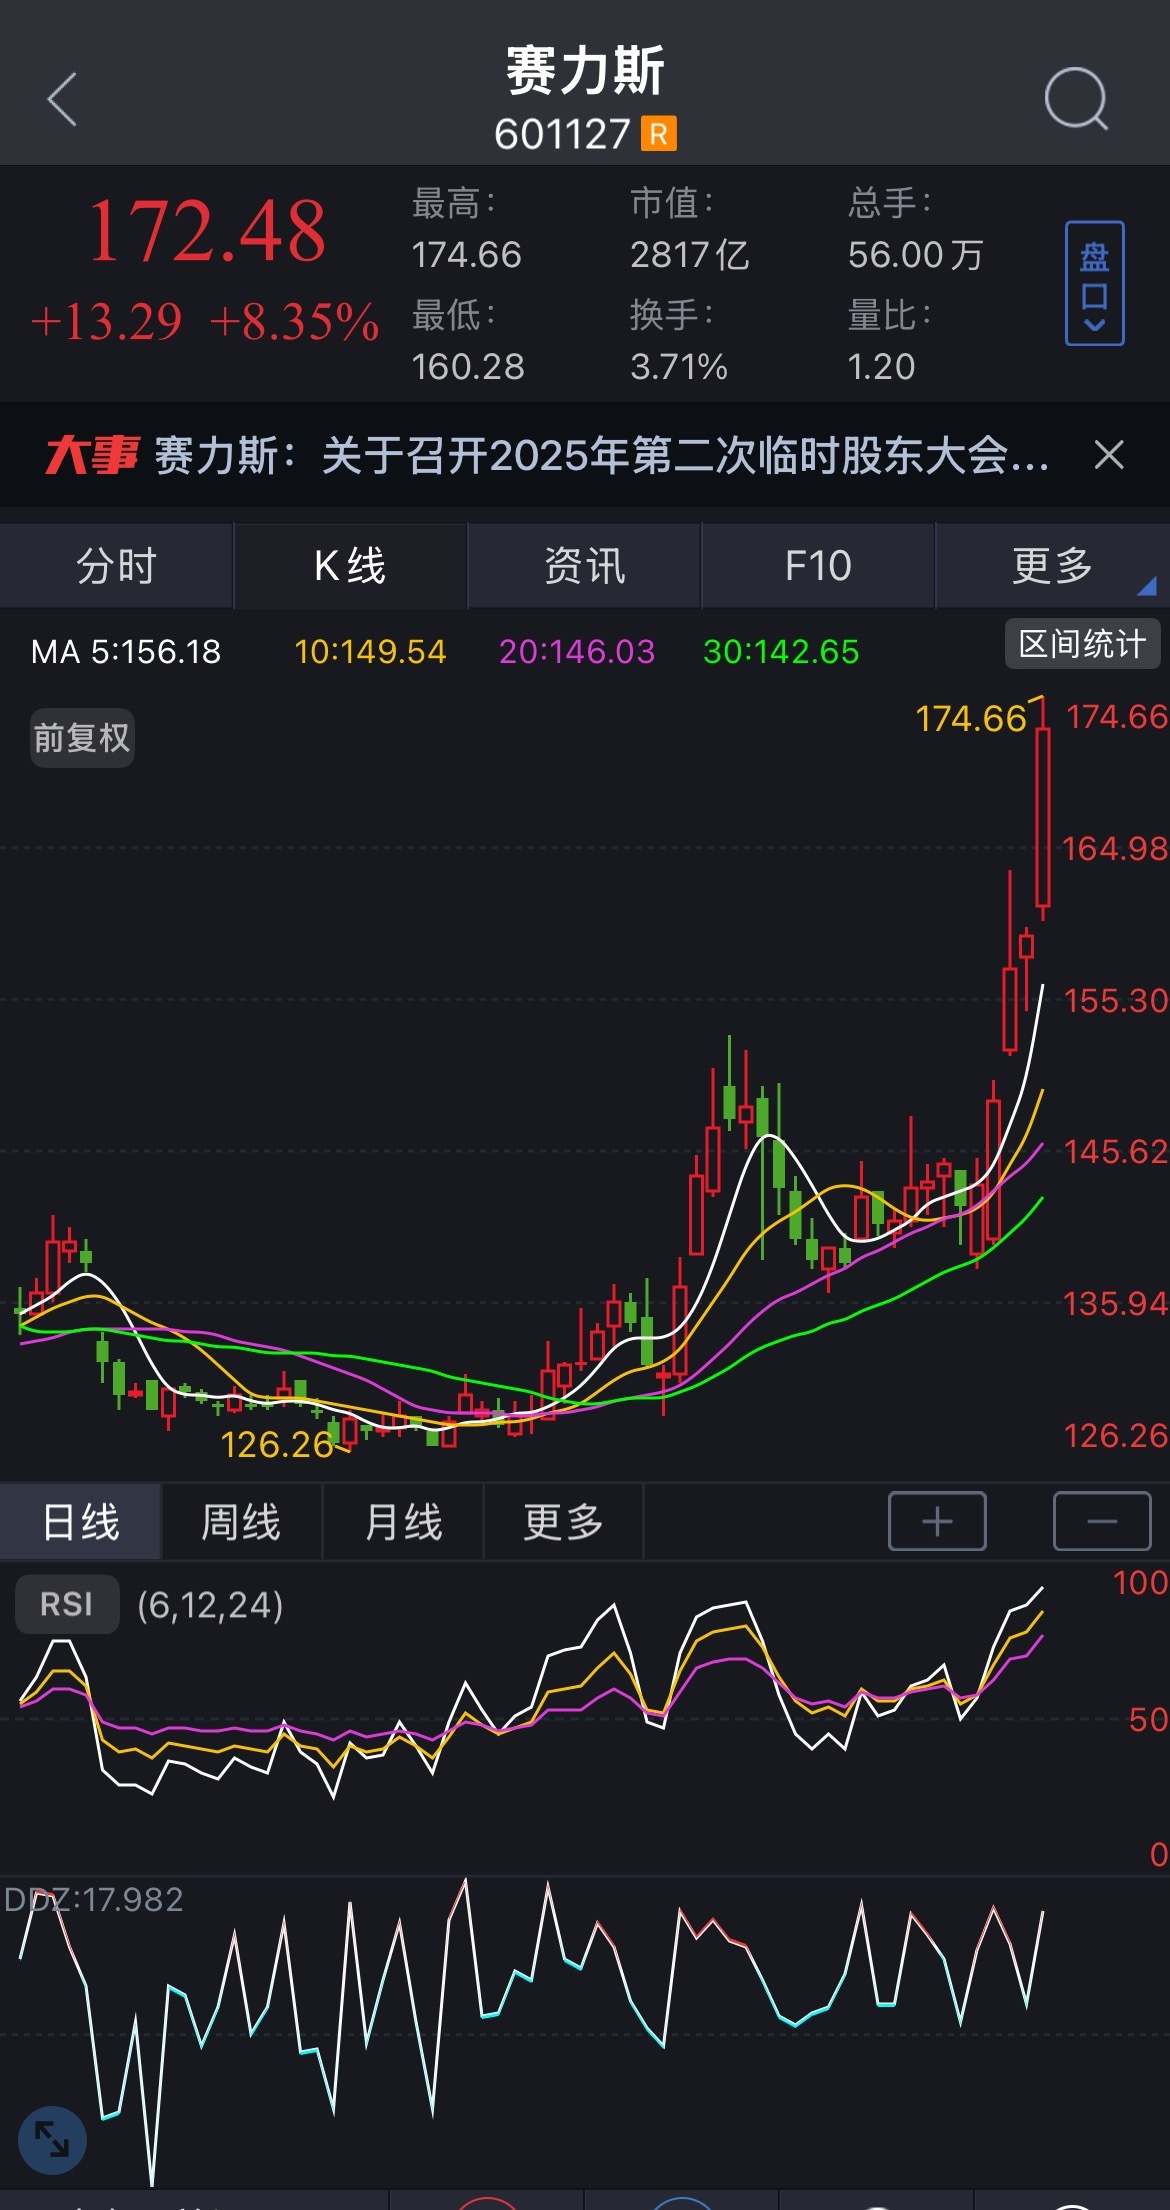
Task: Select the 日线 daily chart period
Action: (x=81, y=1522)
